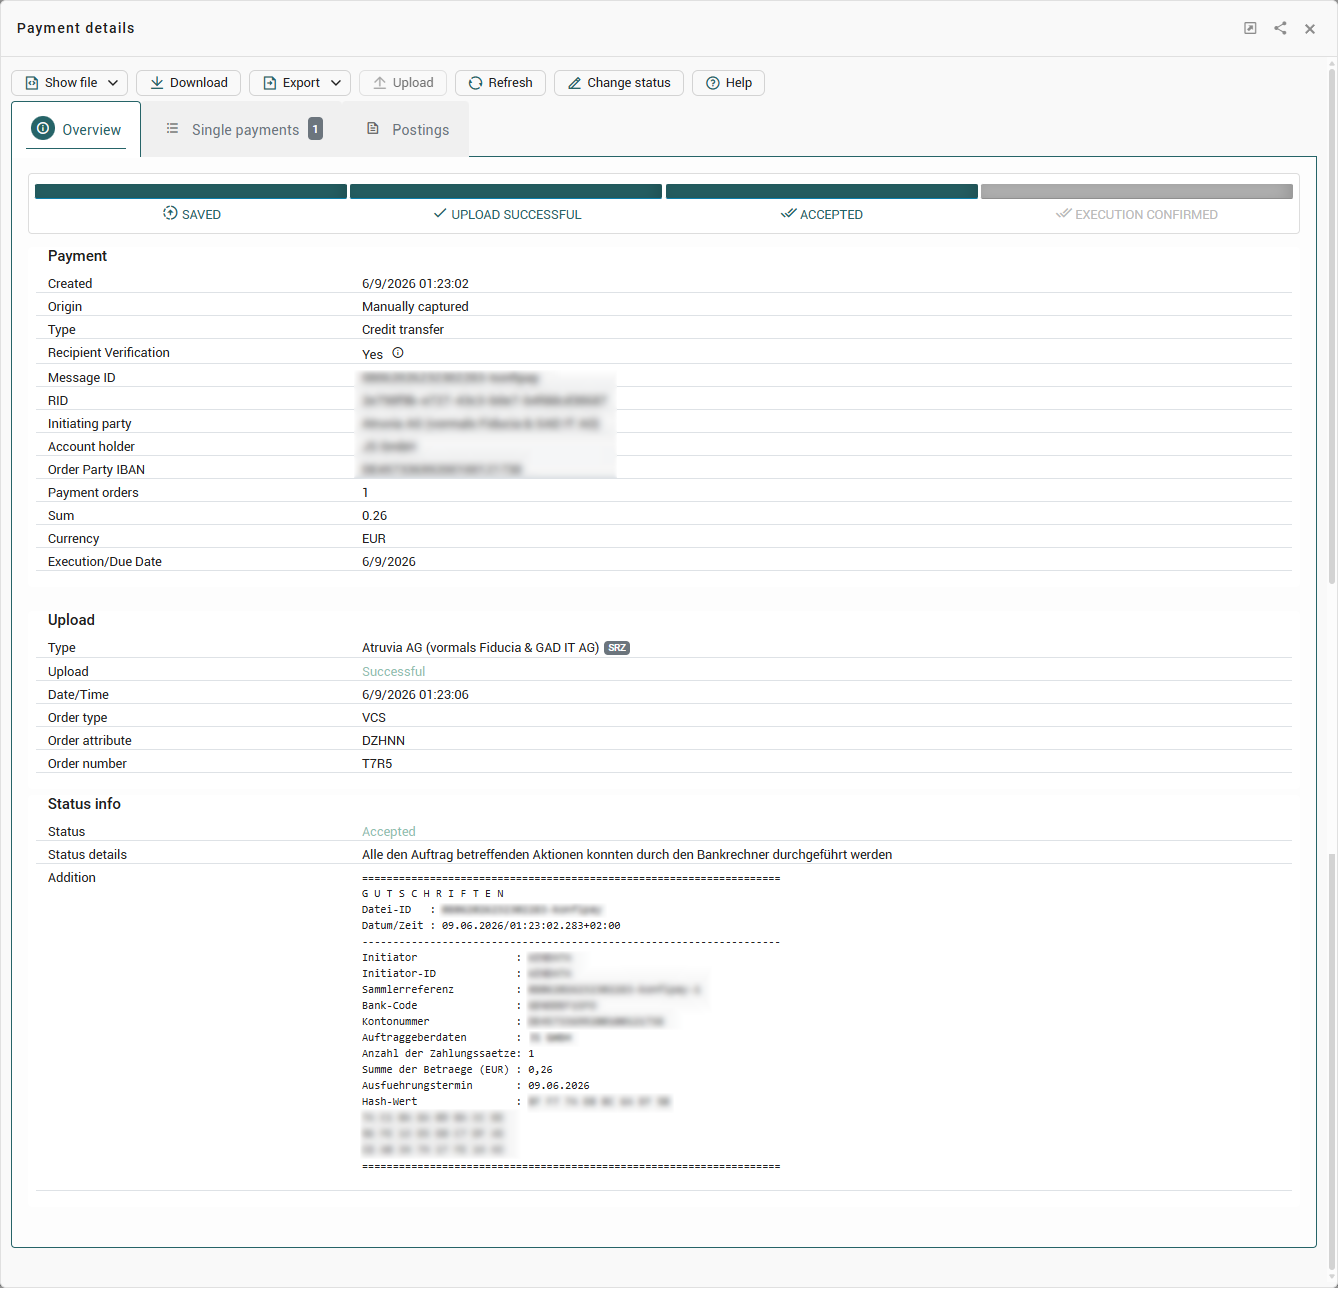The width and height of the screenshot is (1338, 1289).
Task: Click the Order number value T7R5
Action: coord(377,764)
